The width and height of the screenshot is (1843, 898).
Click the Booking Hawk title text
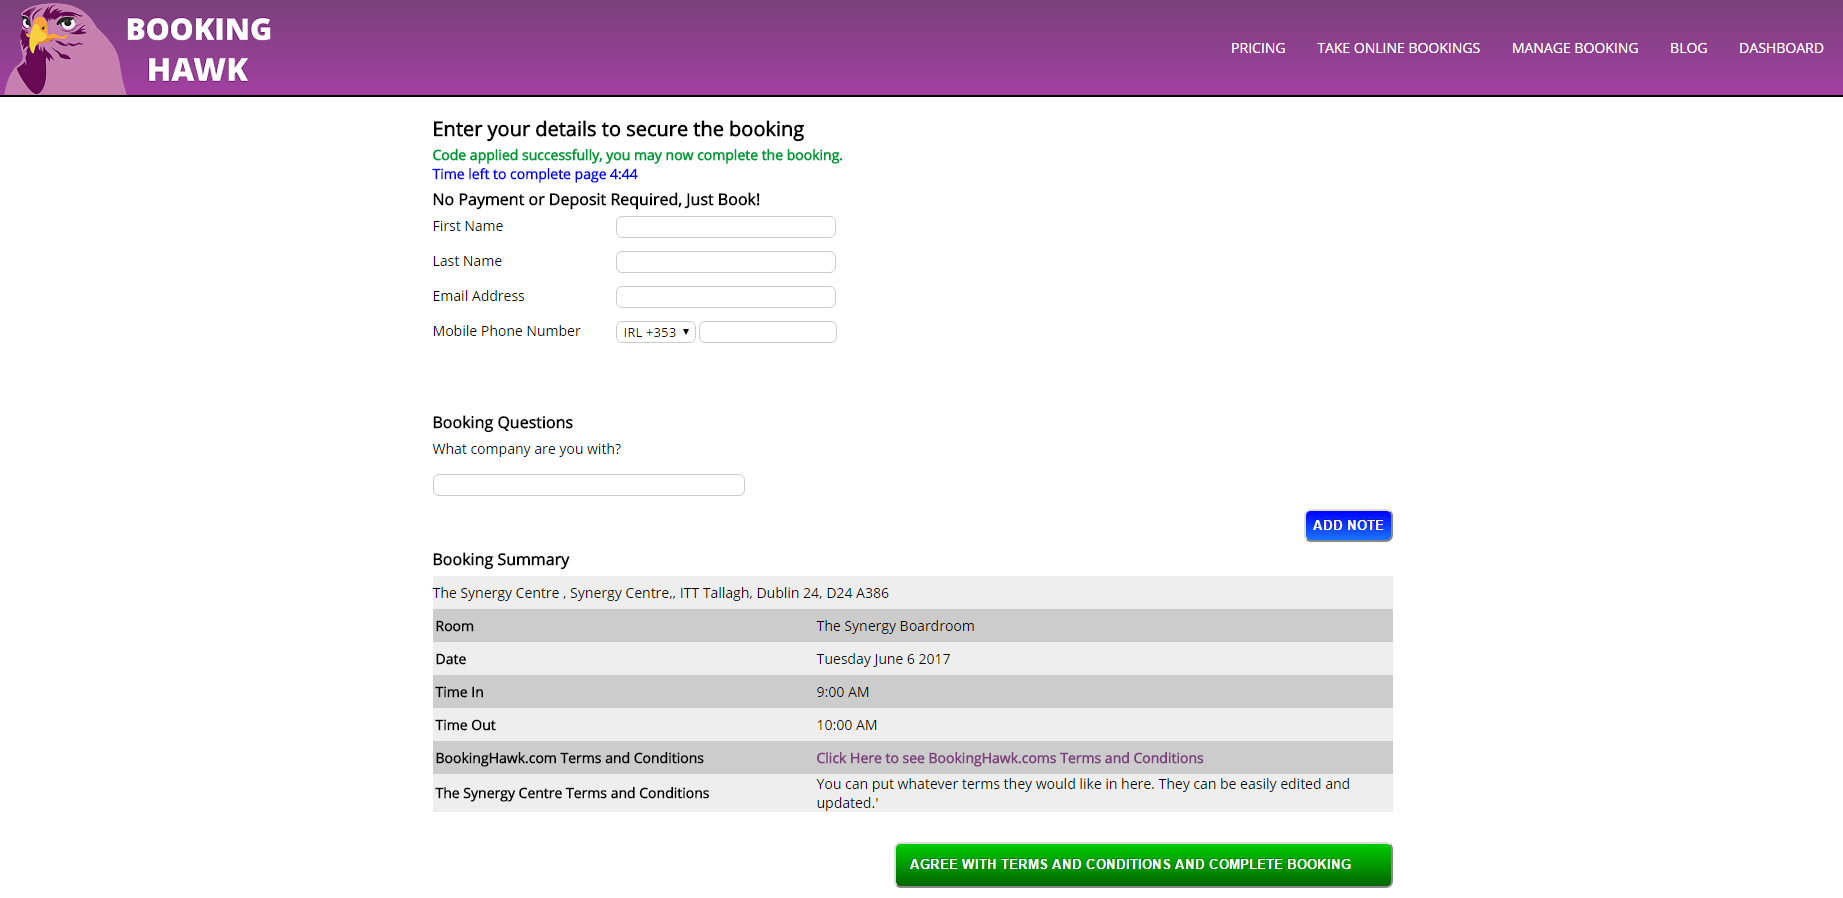198,49
